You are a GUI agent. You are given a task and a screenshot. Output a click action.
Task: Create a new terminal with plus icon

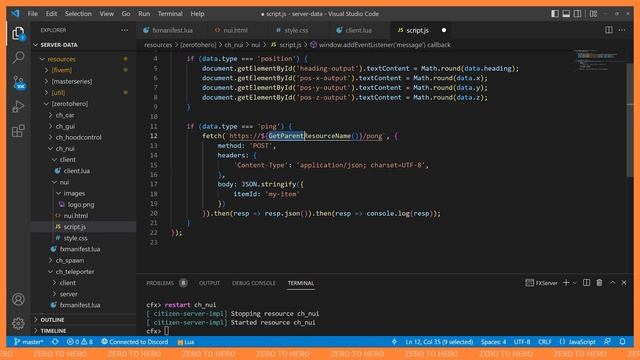point(566,282)
